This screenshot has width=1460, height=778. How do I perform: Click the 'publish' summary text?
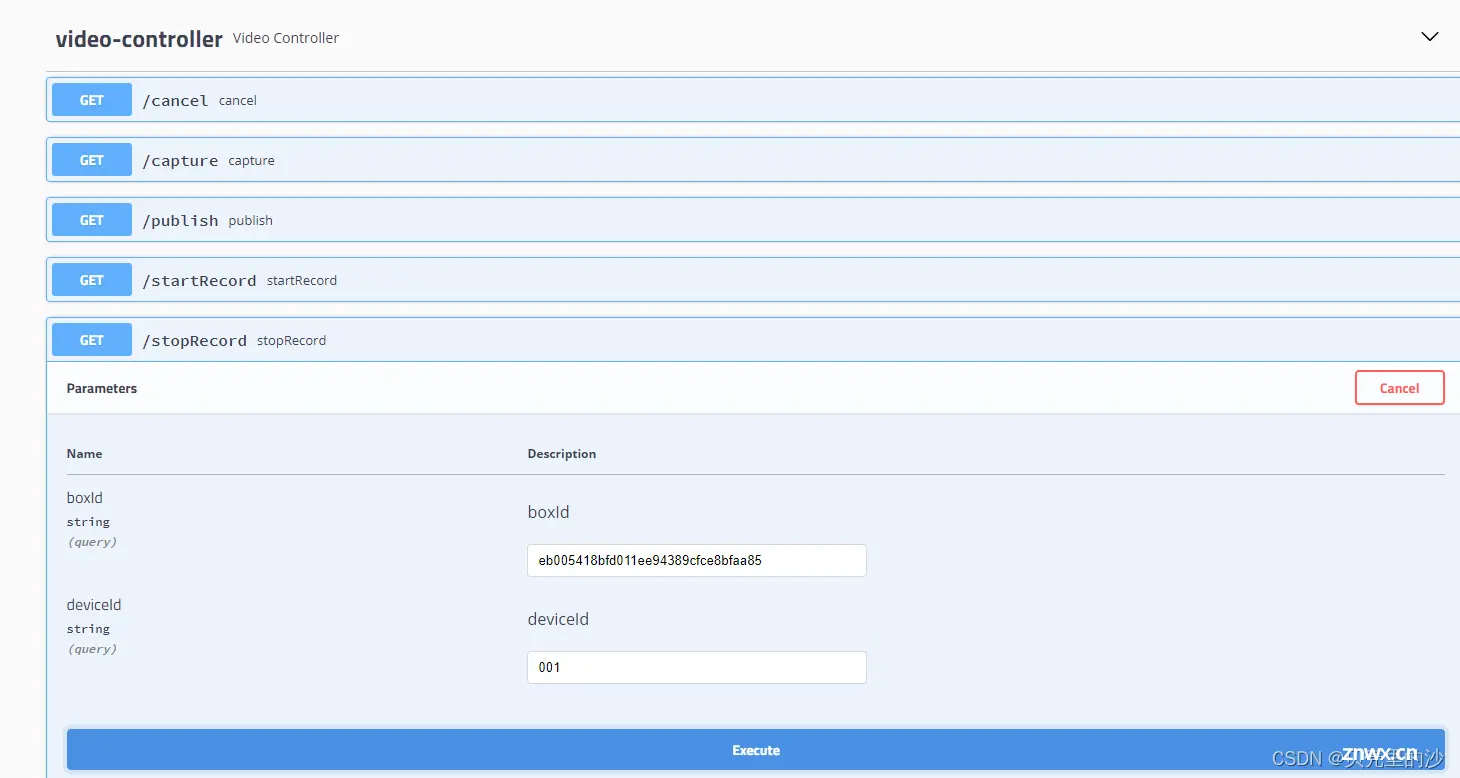pos(251,220)
